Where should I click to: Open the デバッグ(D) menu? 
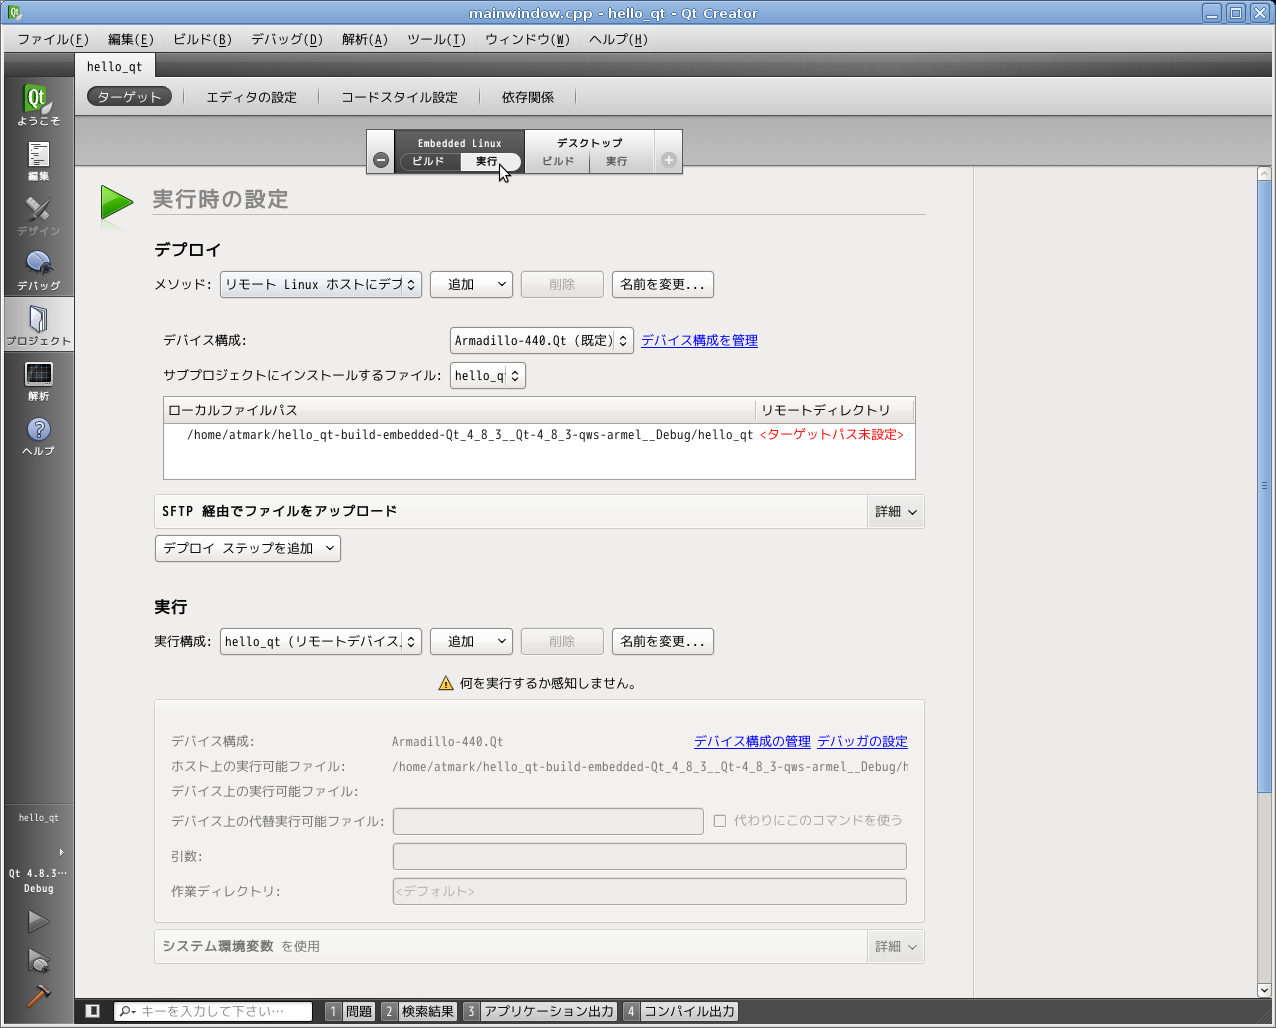[x=287, y=39]
